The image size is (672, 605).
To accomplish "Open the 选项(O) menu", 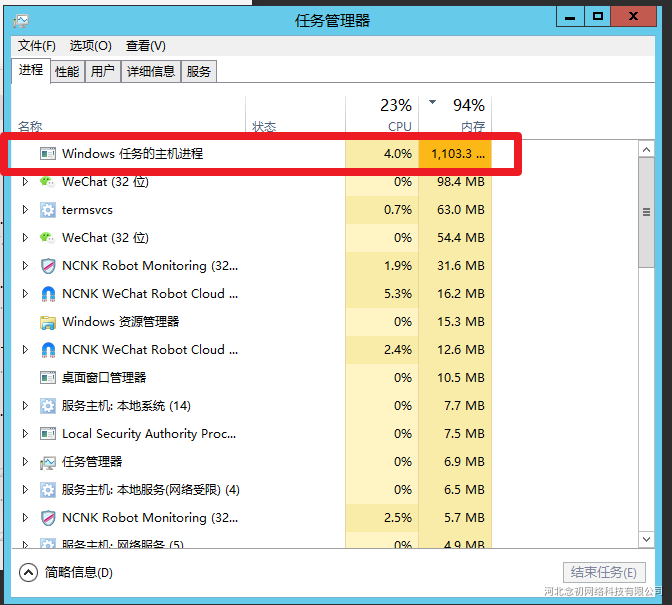I will pos(90,45).
